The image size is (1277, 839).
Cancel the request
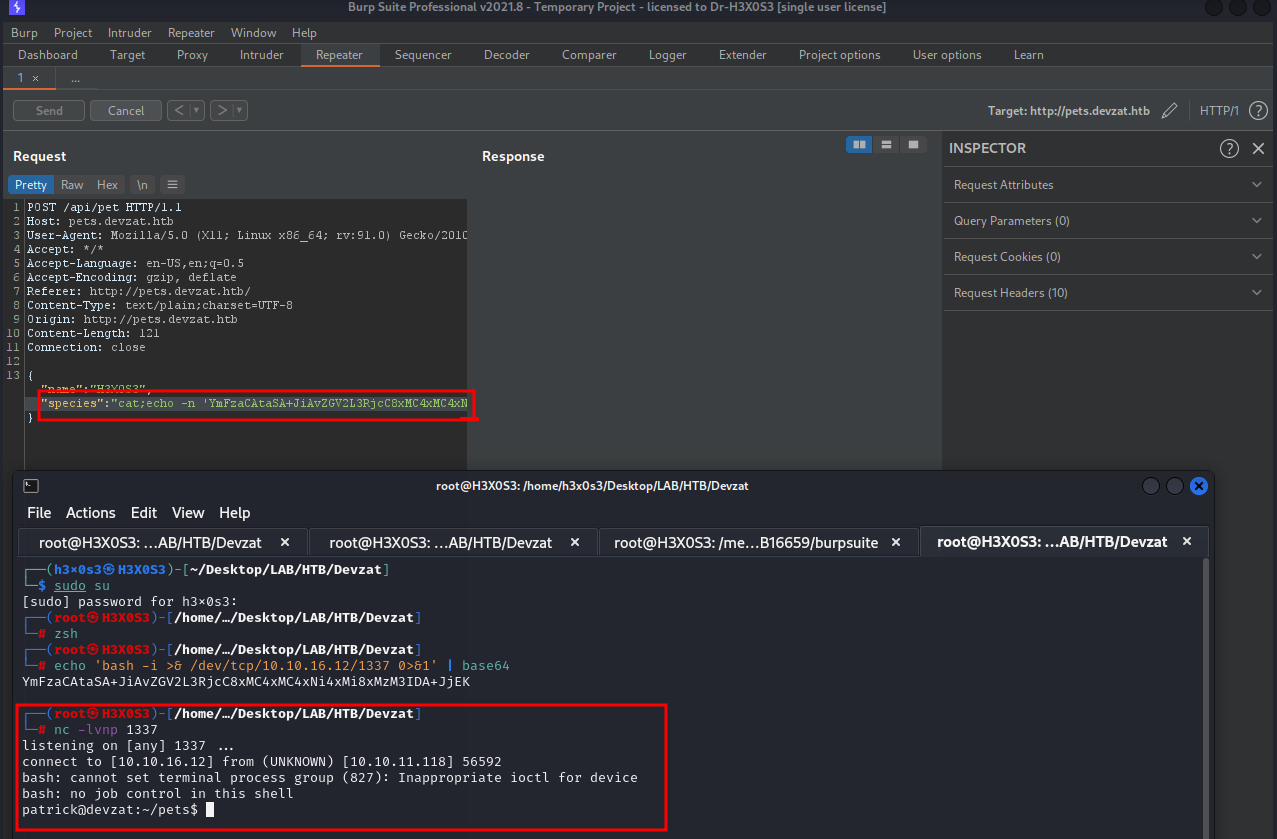click(x=126, y=111)
